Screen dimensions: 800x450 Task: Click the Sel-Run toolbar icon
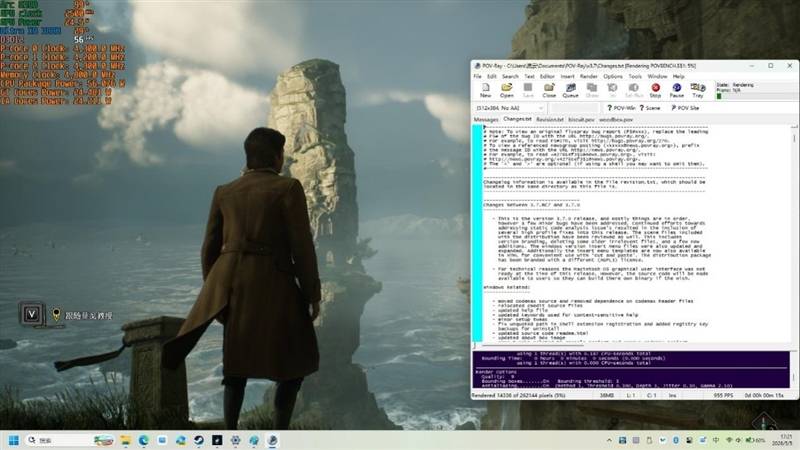pos(634,90)
